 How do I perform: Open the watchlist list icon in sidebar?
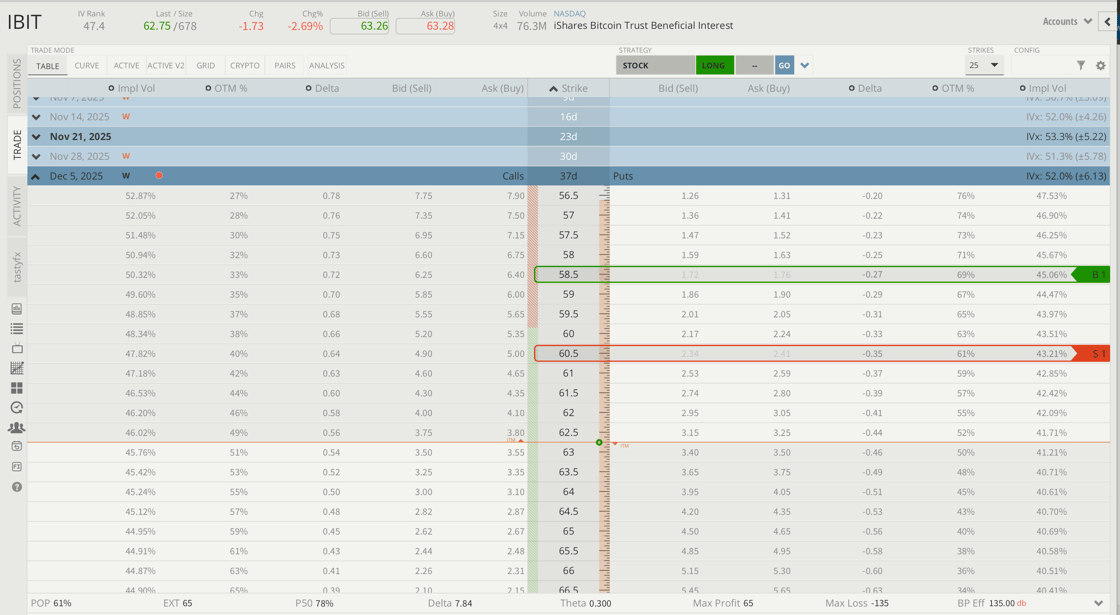click(x=16, y=329)
